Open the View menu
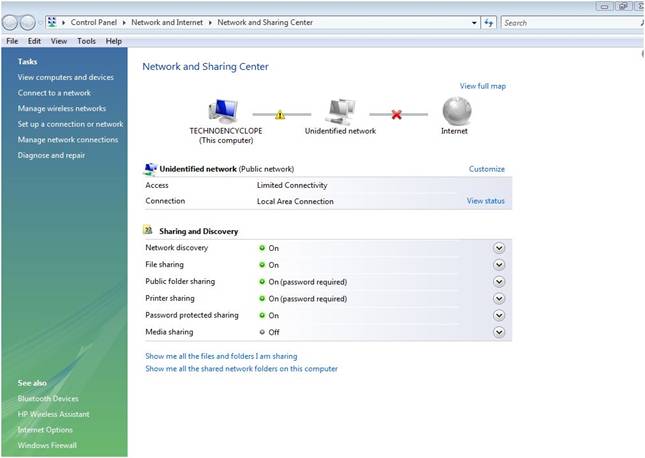Screen dimensions: 645x458 pyautogui.click(x=59, y=41)
